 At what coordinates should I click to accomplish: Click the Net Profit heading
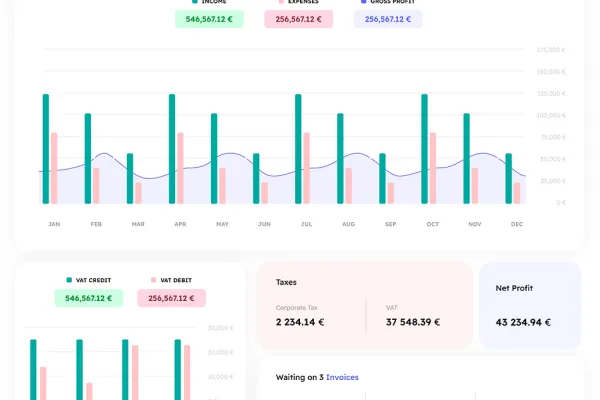(x=514, y=288)
